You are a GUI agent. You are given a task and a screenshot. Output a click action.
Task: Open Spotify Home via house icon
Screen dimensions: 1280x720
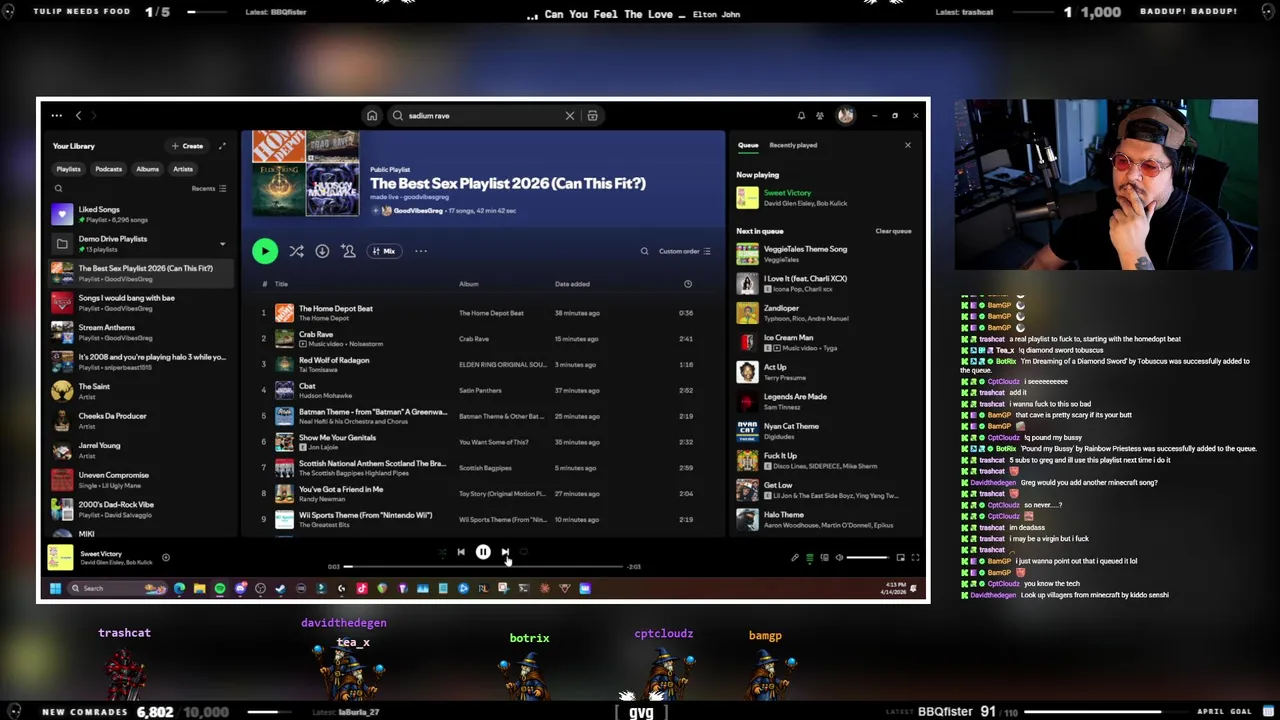tap(372, 116)
